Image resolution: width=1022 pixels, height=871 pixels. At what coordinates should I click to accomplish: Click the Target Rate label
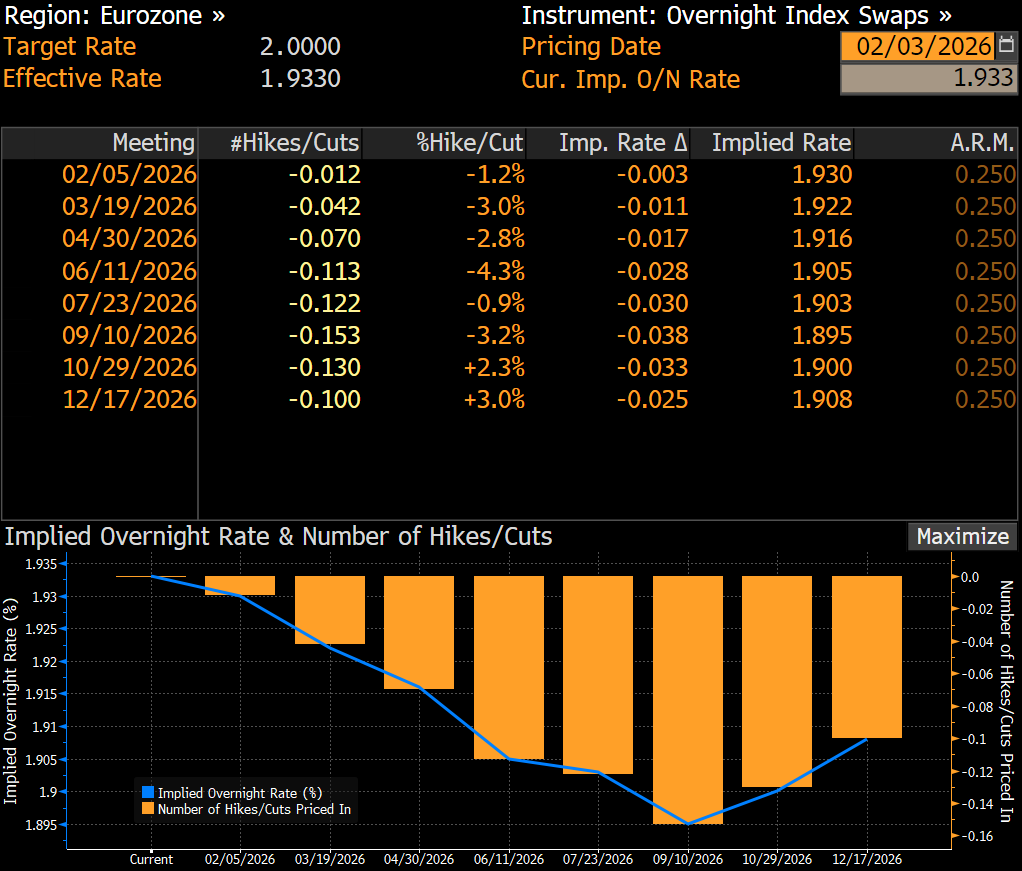(70, 46)
